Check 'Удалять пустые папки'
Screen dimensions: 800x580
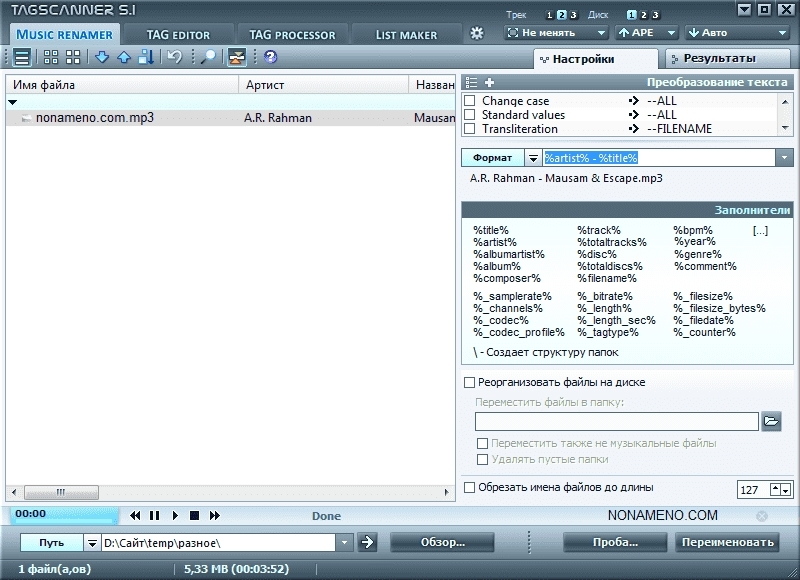[x=482, y=459]
